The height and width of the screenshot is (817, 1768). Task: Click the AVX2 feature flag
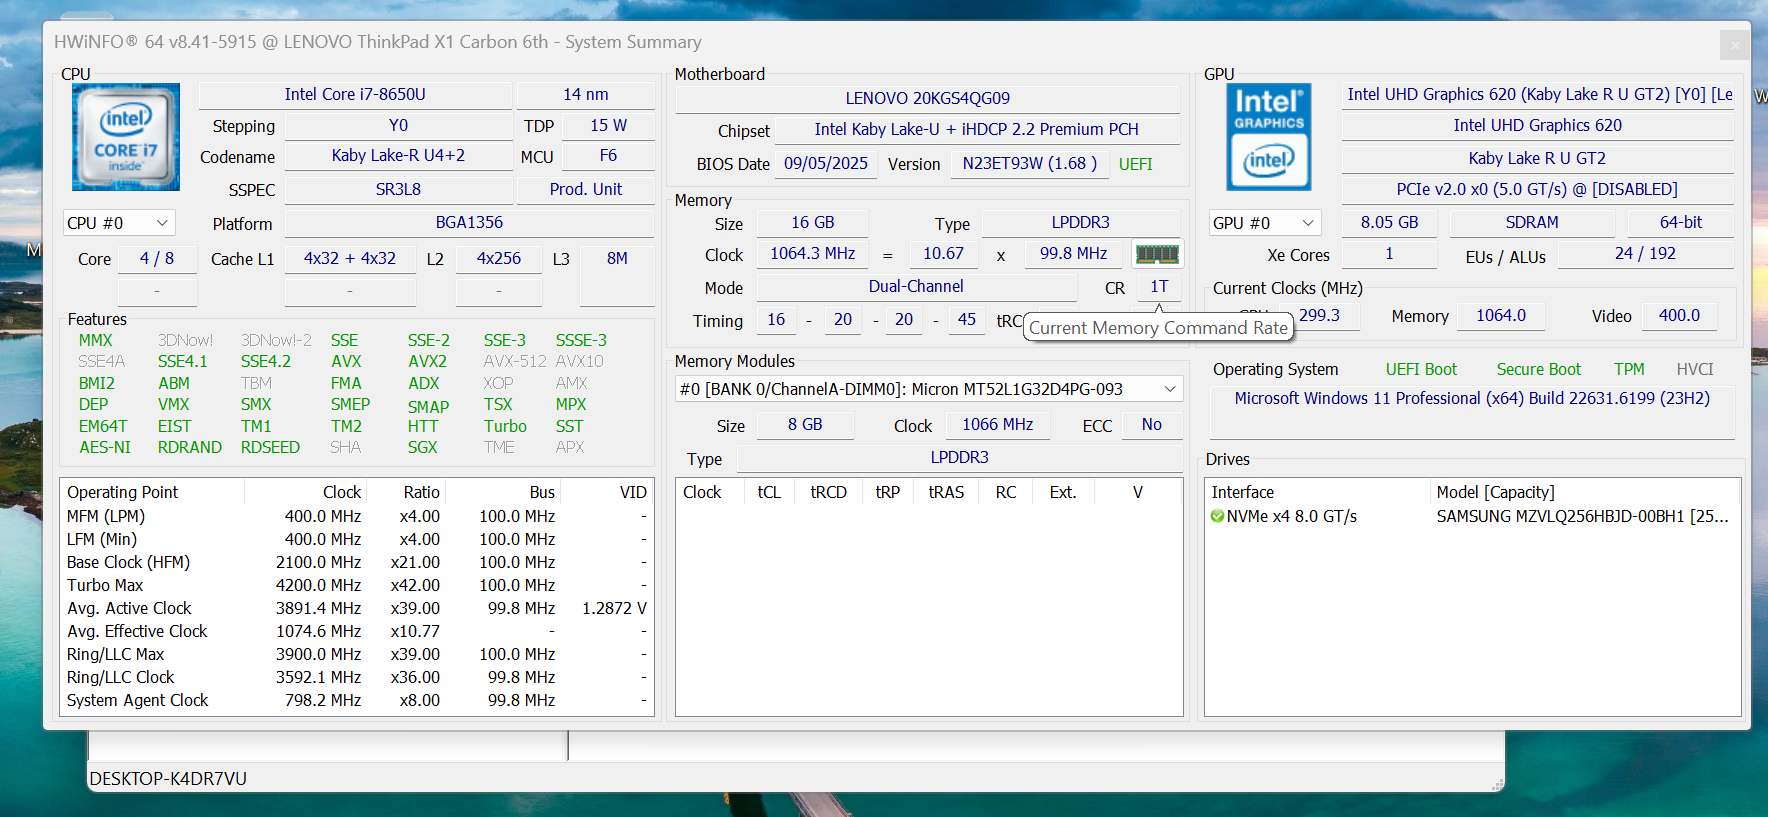point(428,362)
